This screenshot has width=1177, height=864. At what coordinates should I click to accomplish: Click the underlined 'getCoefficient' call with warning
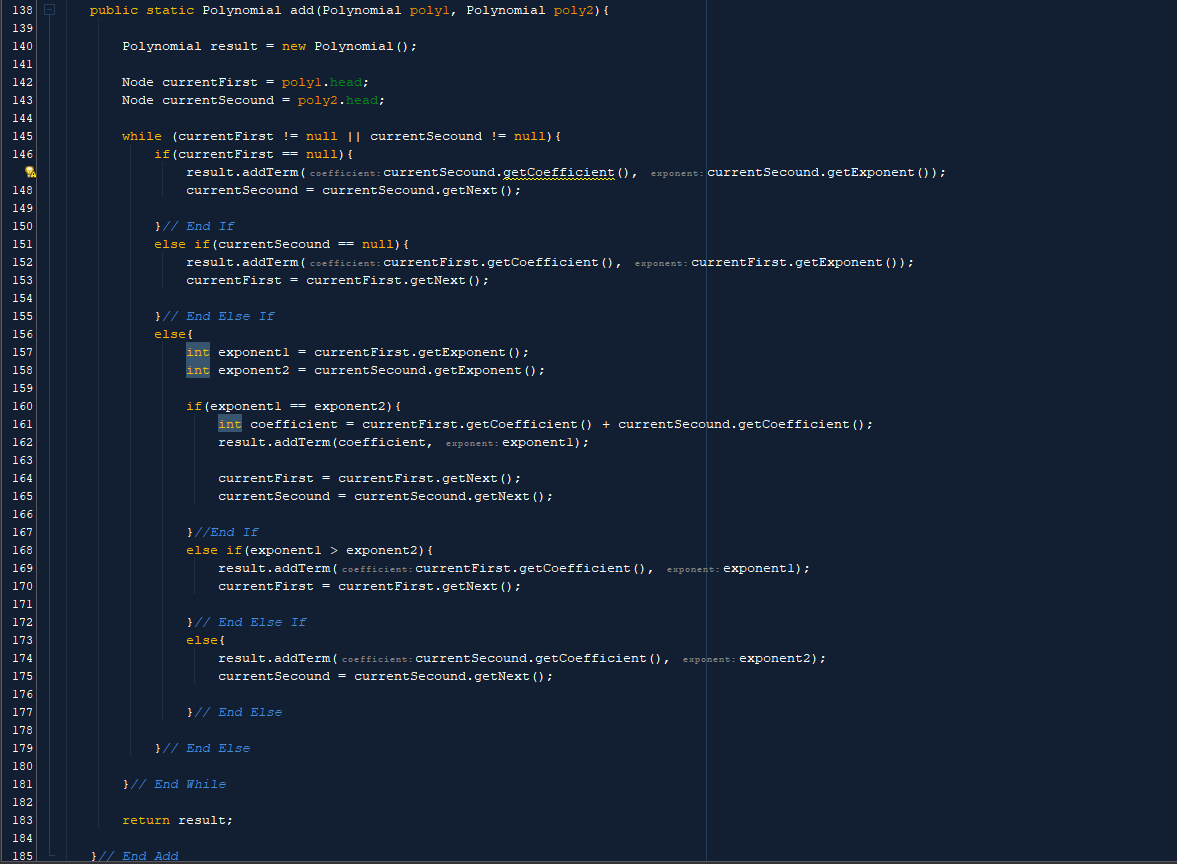558,173
